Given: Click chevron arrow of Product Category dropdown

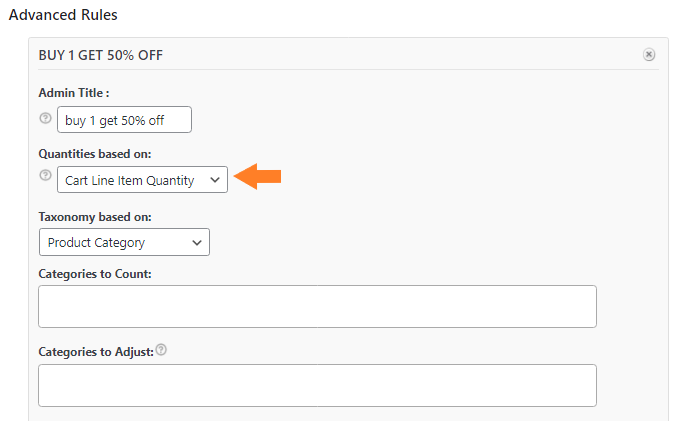Looking at the screenshot, I should pyautogui.click(x=197, y=242).
